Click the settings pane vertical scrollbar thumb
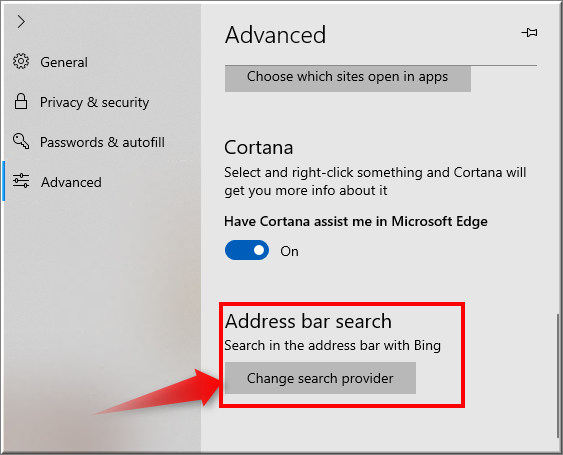The image size is (563, 455). tap(558, 376)
